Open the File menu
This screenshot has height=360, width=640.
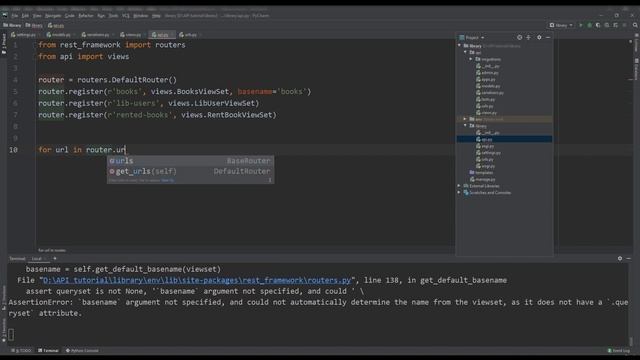tap(15, 16)
